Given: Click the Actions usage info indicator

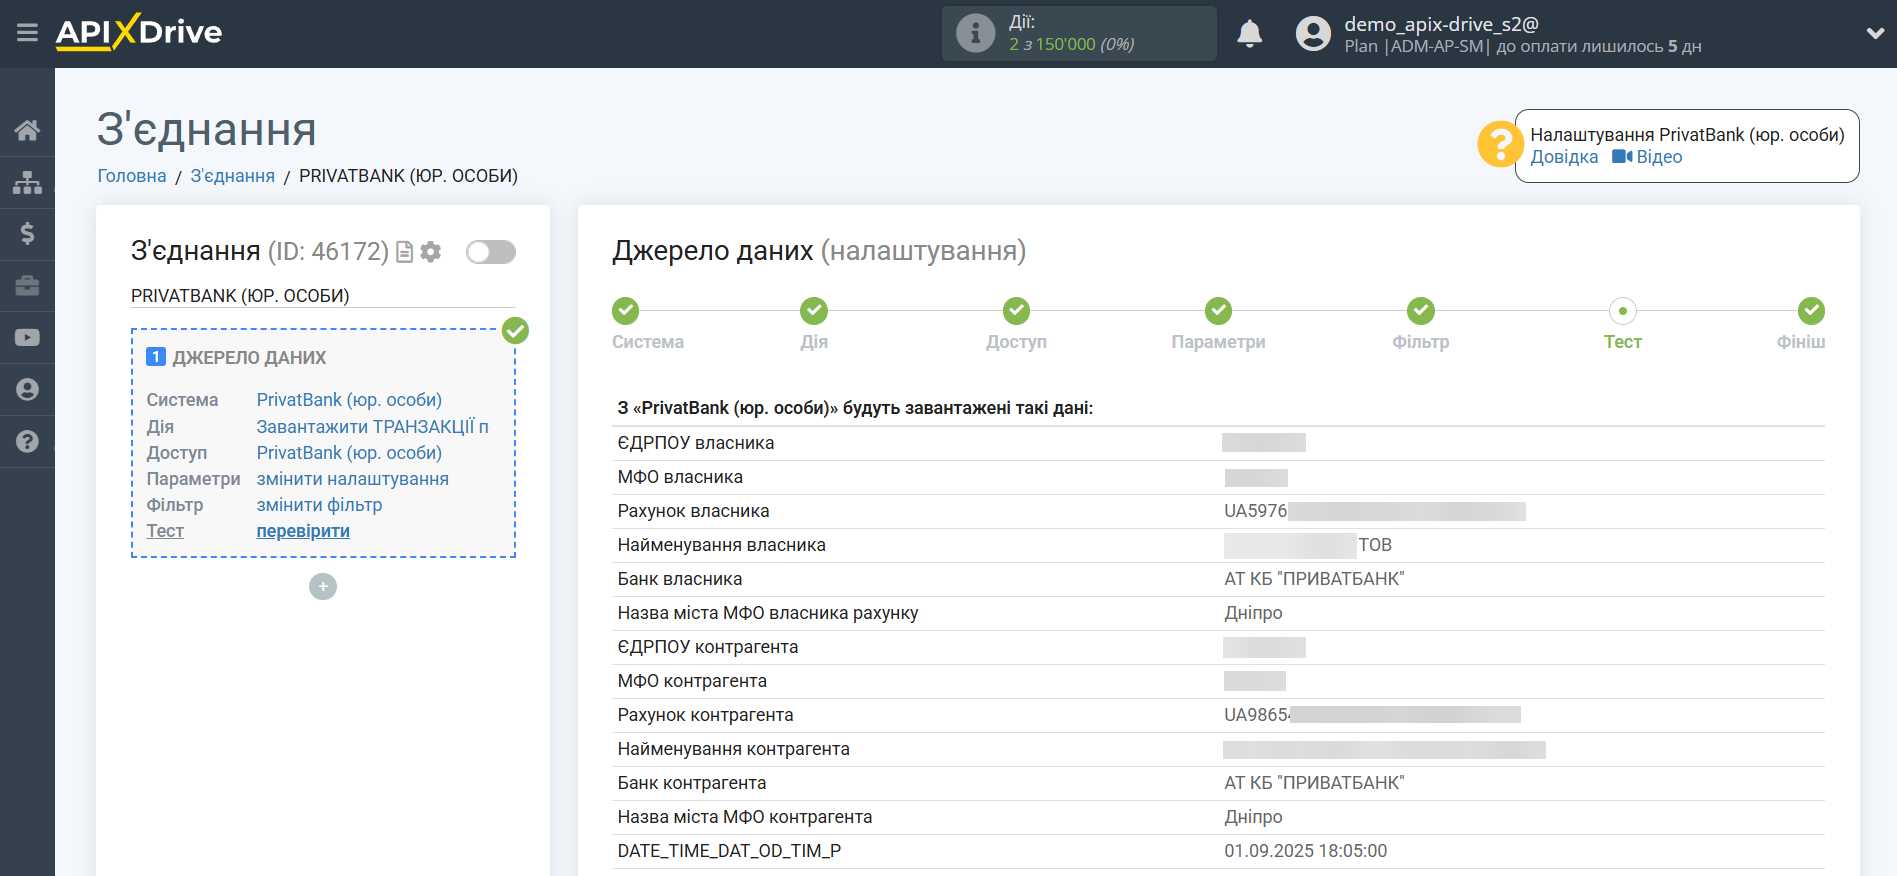Looking at the screenshot, I should click(x=1078, y=34).
